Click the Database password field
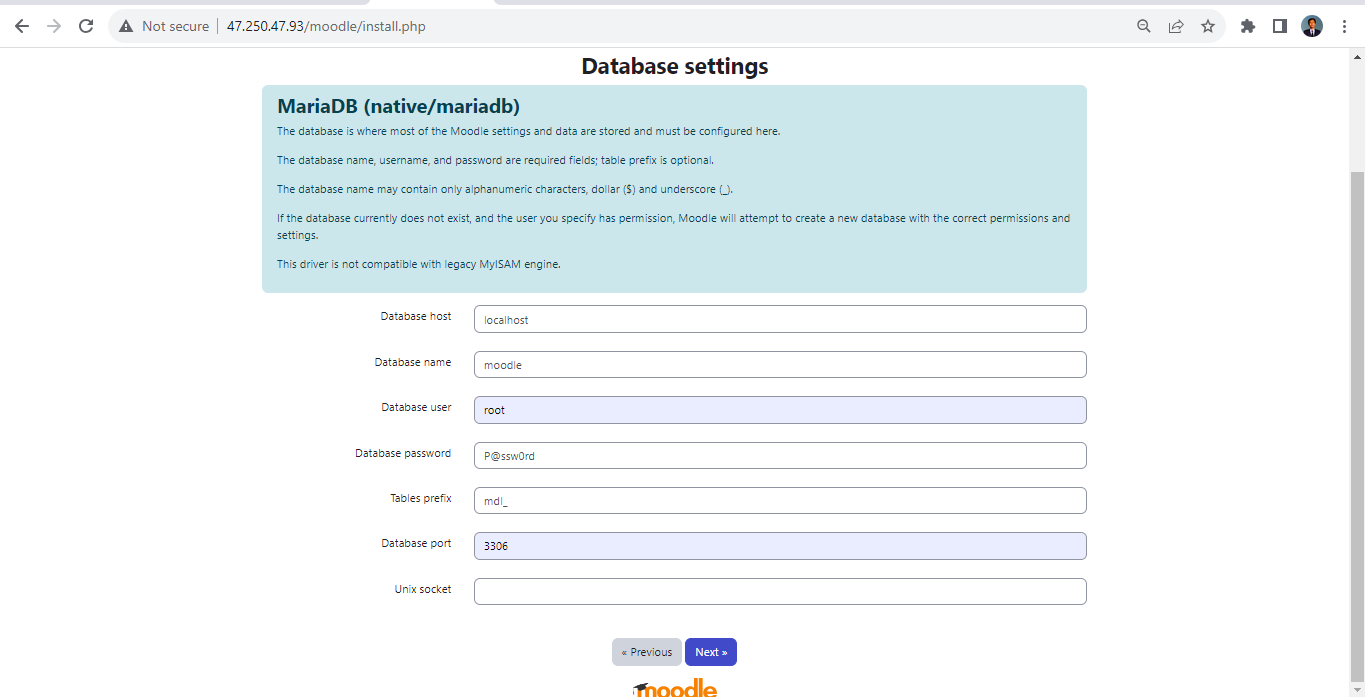Viewport: 1365px width, 697px height. 780,455
